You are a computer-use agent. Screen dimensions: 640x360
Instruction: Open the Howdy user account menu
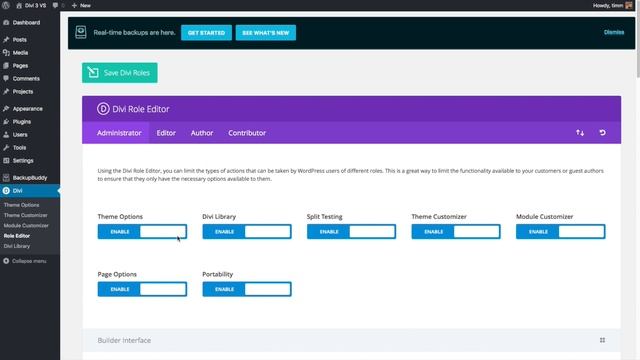[612, 5]
